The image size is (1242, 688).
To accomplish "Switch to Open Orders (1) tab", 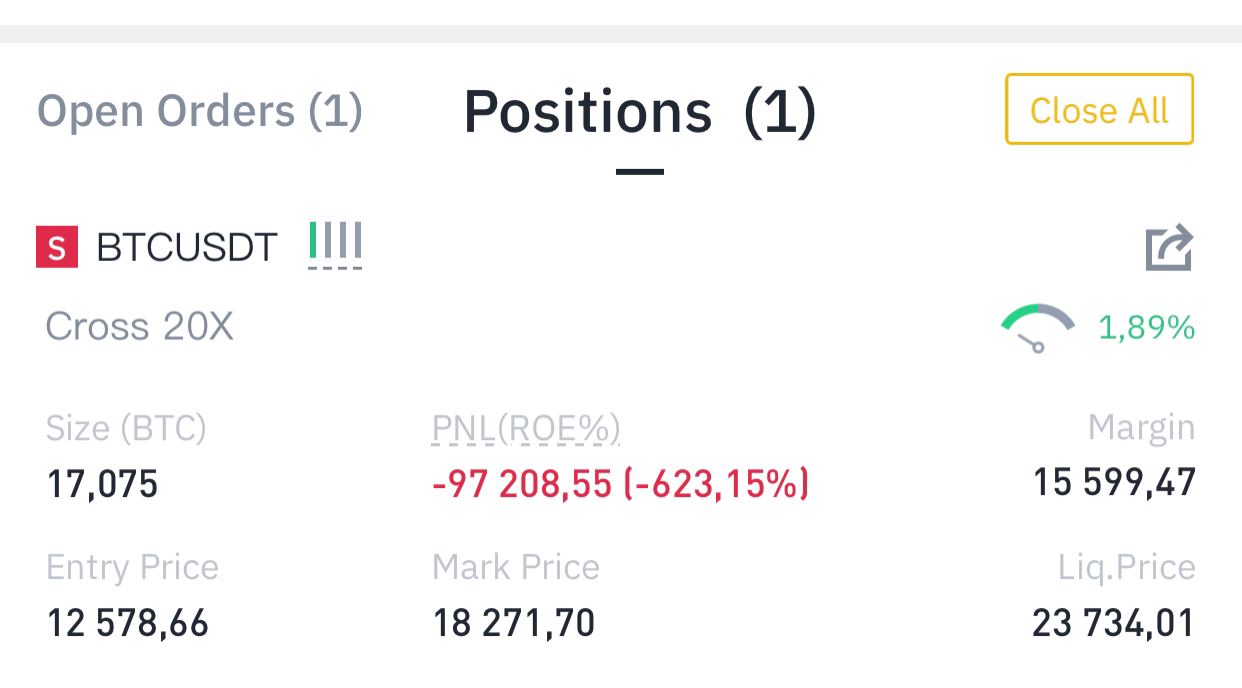I will [x=199, y=111].
